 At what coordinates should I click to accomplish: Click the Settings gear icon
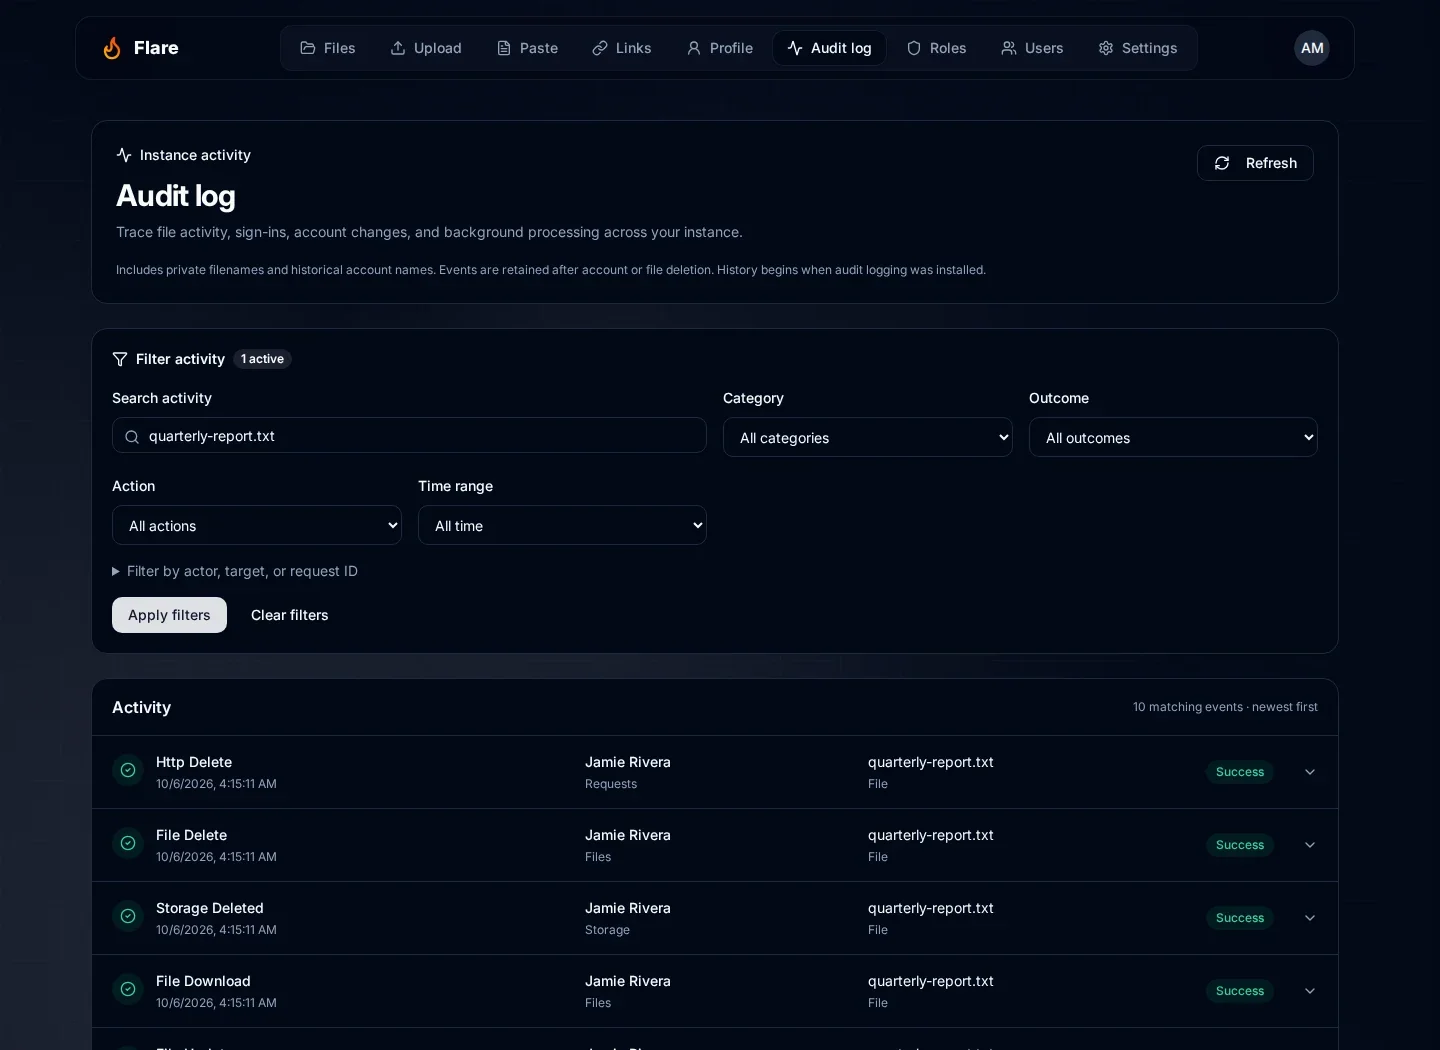(x=1106, y=48)
